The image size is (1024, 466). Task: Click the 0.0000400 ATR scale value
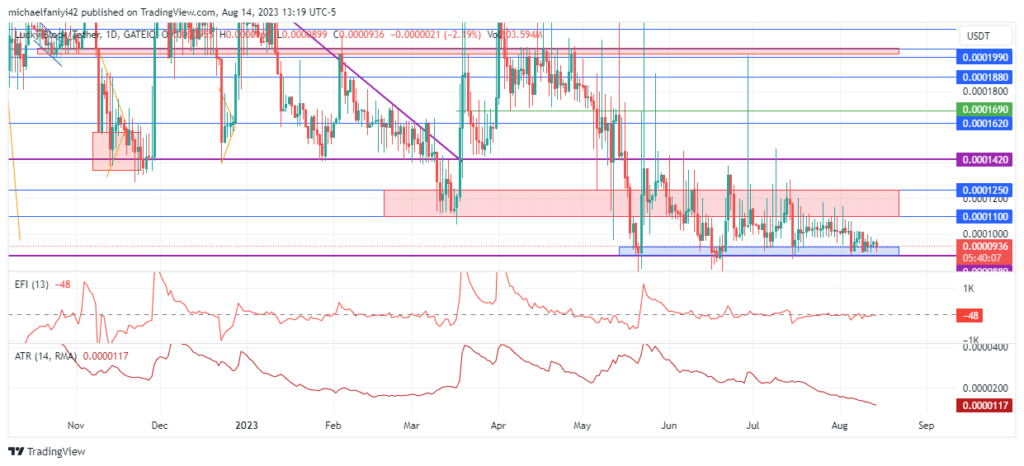coord(985,348)
